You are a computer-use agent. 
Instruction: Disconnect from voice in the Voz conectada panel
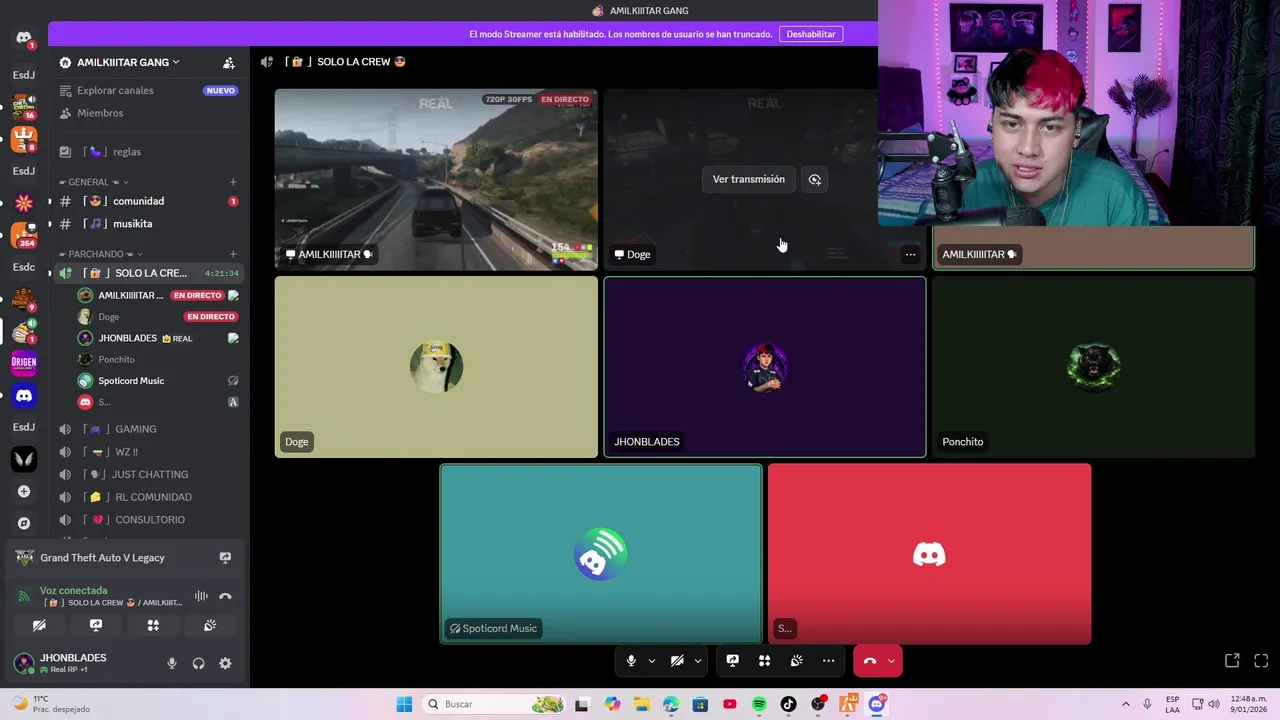225,596
